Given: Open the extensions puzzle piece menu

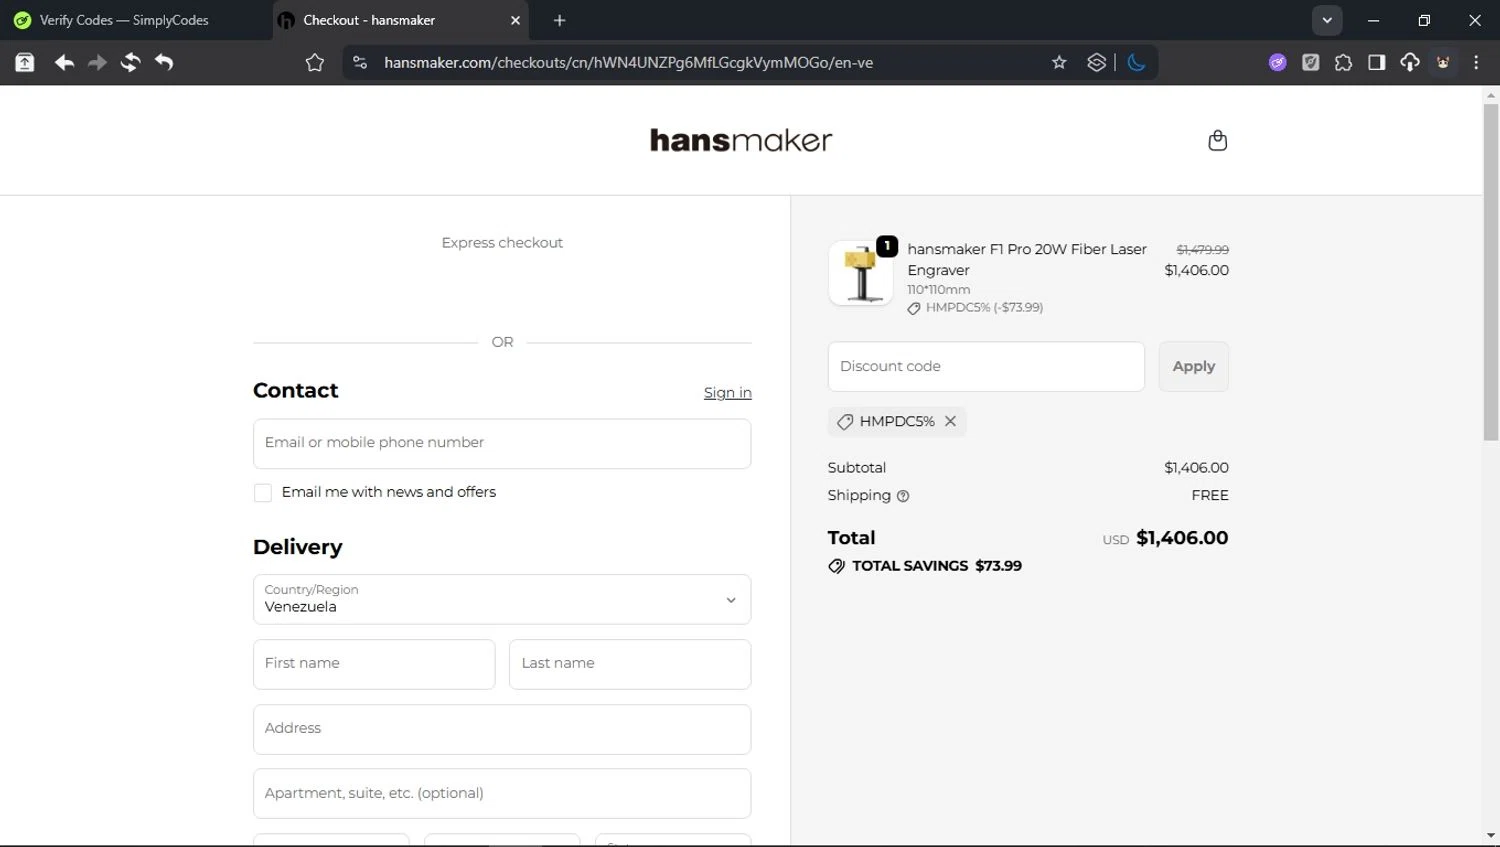Looking at the screenshot, I should [x=1343, y=62].
